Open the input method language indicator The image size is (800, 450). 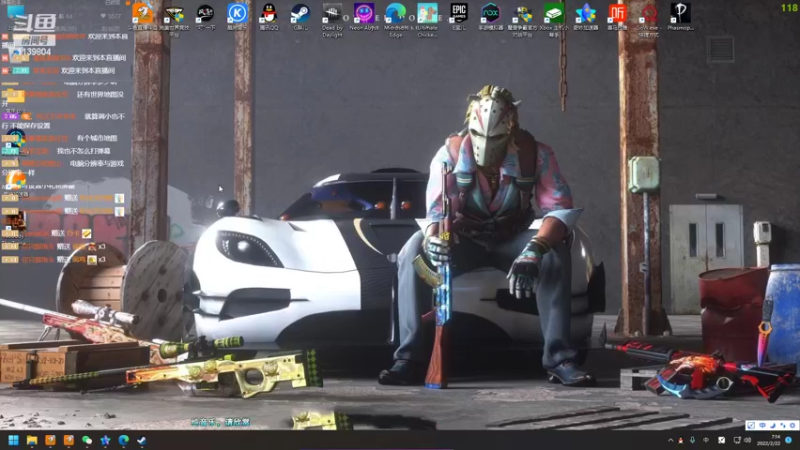point(706,440)
